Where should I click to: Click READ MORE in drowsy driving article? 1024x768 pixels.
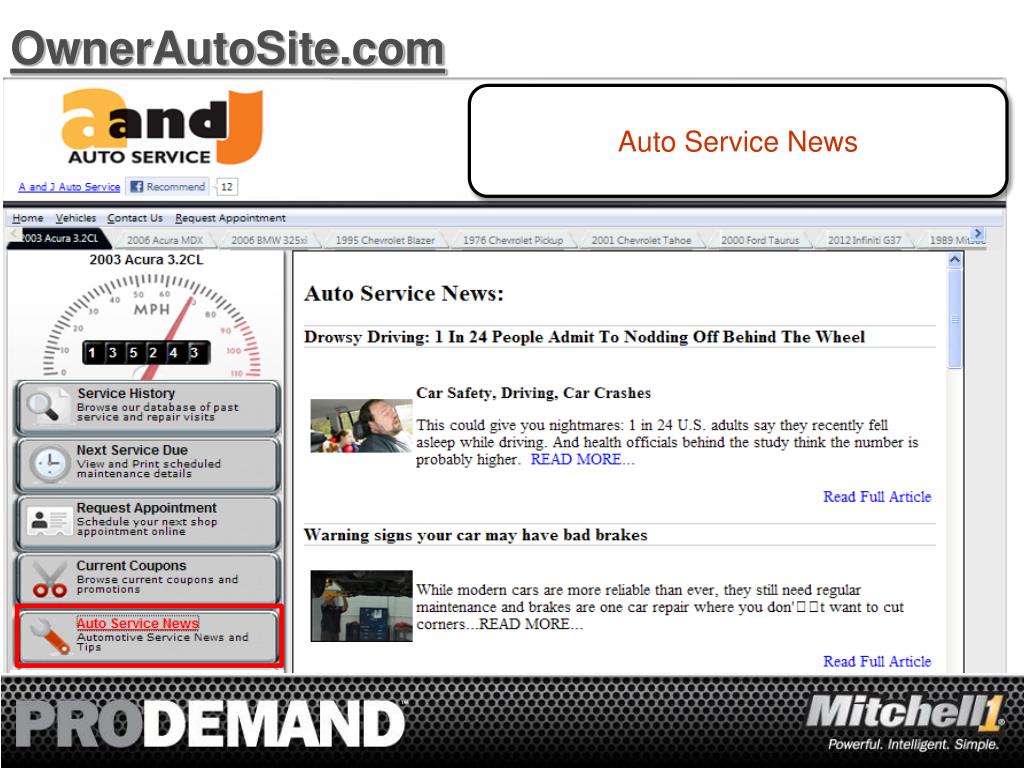coord(582,459)
